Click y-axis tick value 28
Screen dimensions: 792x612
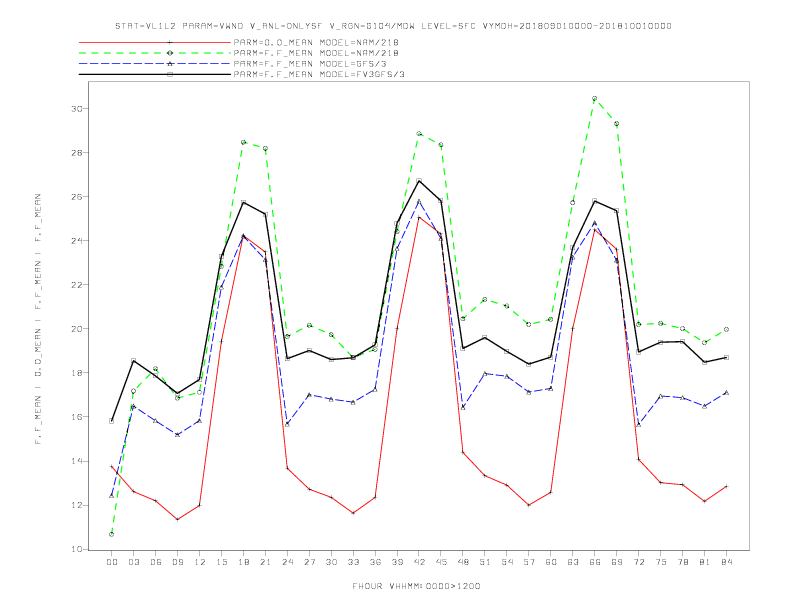pos(78,152)
